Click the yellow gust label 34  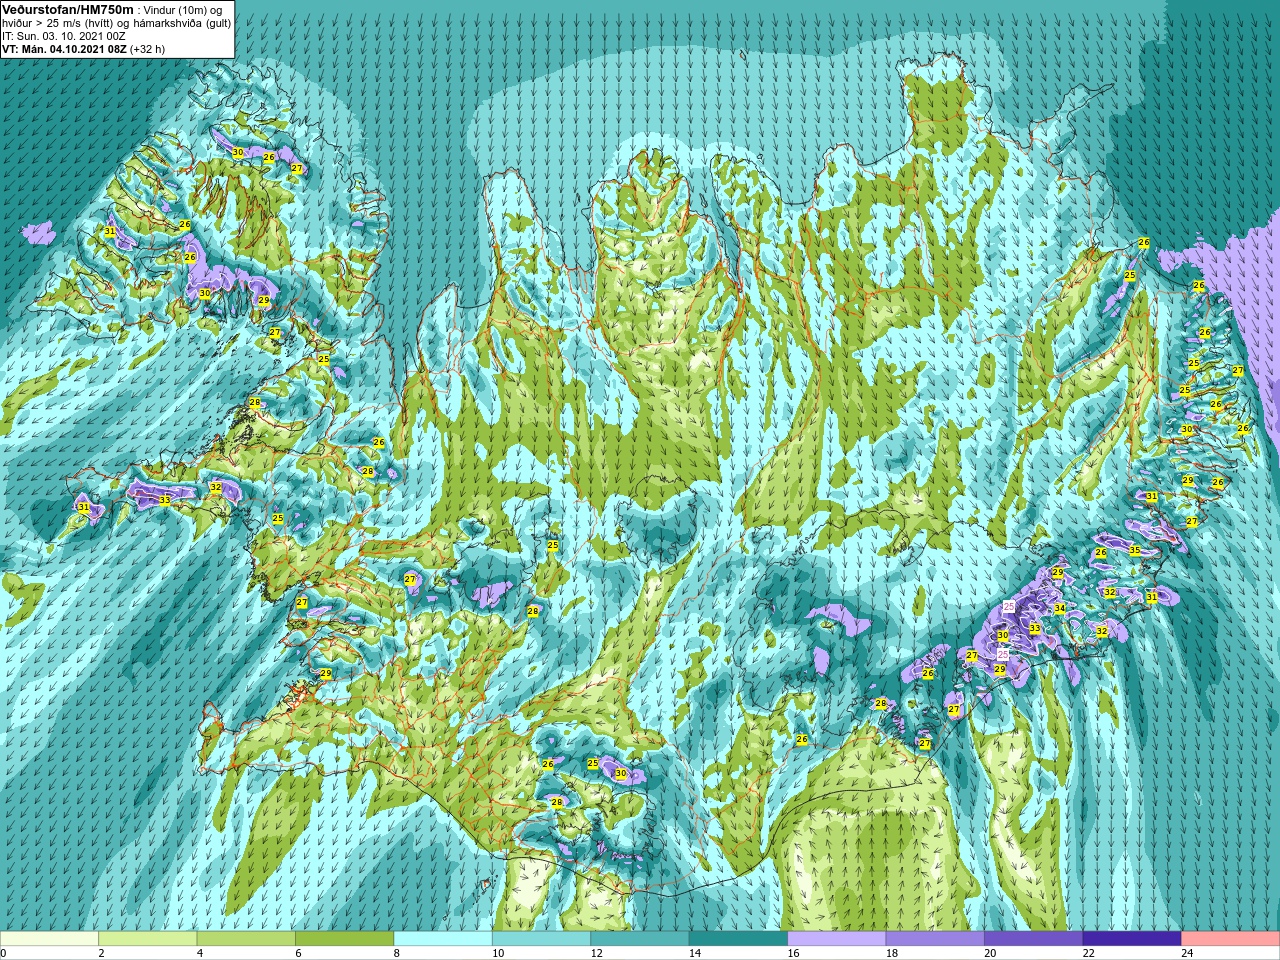point(1059,608)
